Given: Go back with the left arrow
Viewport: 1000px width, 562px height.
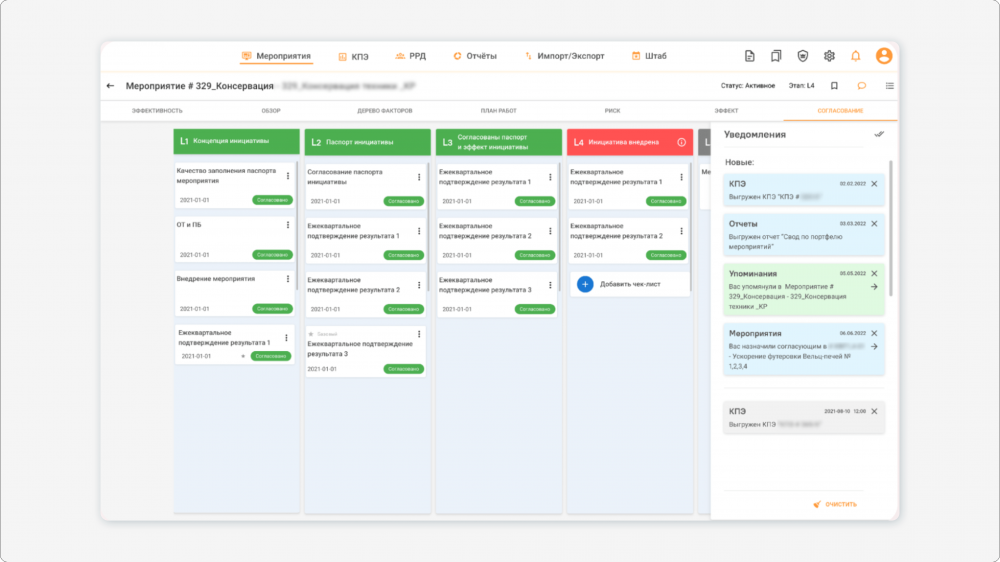Looking at the screenshot, I should click(x=110, y=85).
